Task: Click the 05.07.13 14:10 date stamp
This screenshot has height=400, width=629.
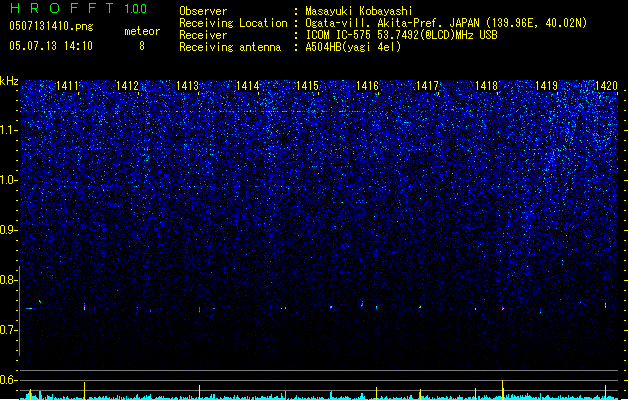Action: click(51, 46)
